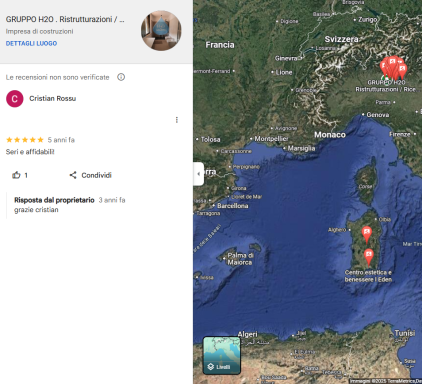This screenshot has height=384, width=422.
Task: Select the Centro estetica Eden map pin
Action: click(x=369, y=257)
